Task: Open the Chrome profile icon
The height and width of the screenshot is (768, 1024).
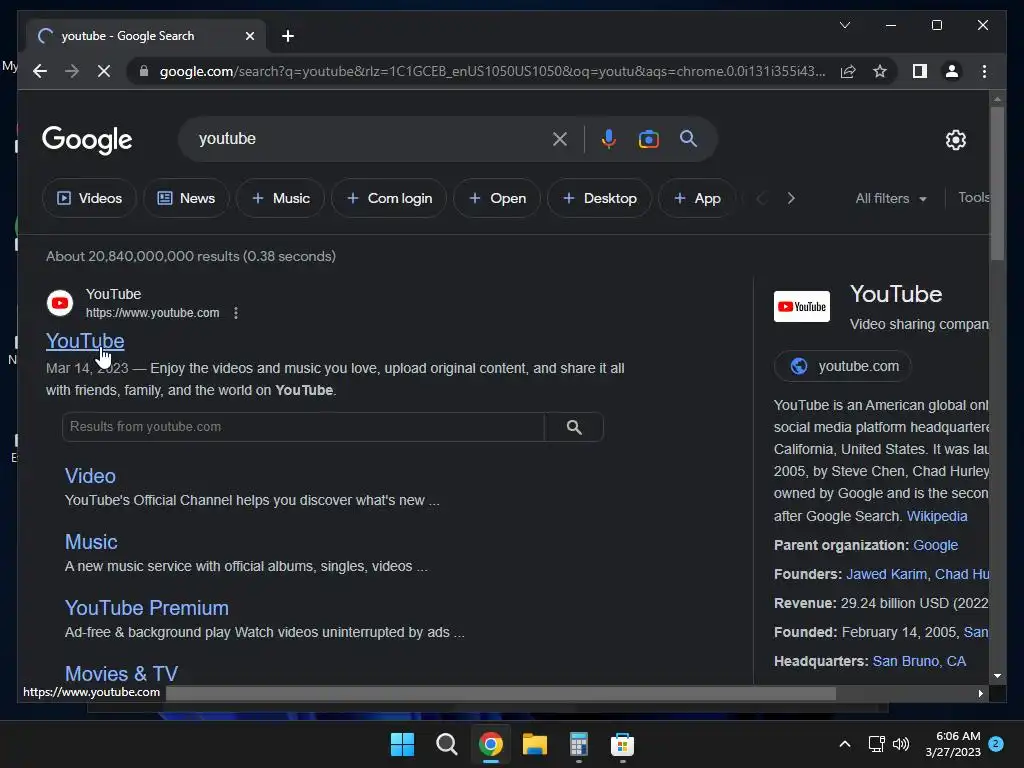Action: (x=952, y=71)
